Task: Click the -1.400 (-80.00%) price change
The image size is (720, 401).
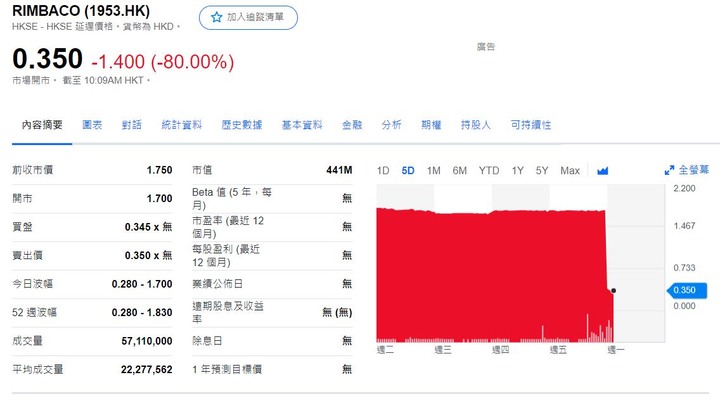Action: (163, 62)
